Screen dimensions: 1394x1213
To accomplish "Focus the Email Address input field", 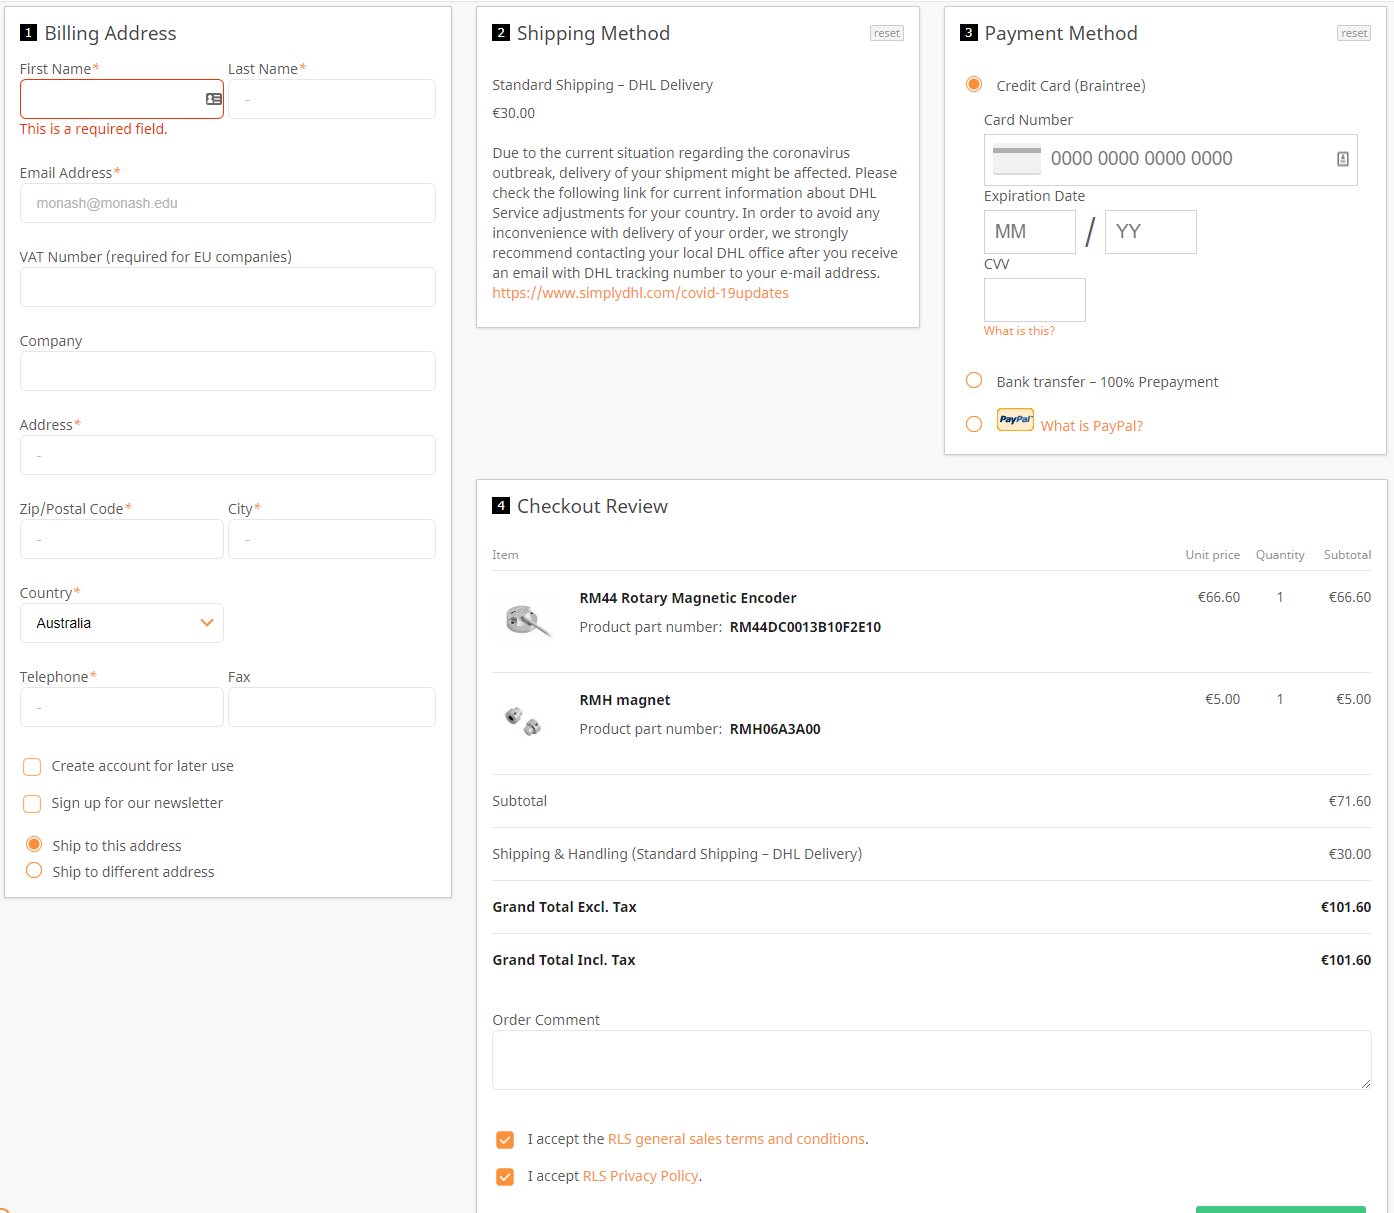I will pyautogui.click(x=228, y=203).
